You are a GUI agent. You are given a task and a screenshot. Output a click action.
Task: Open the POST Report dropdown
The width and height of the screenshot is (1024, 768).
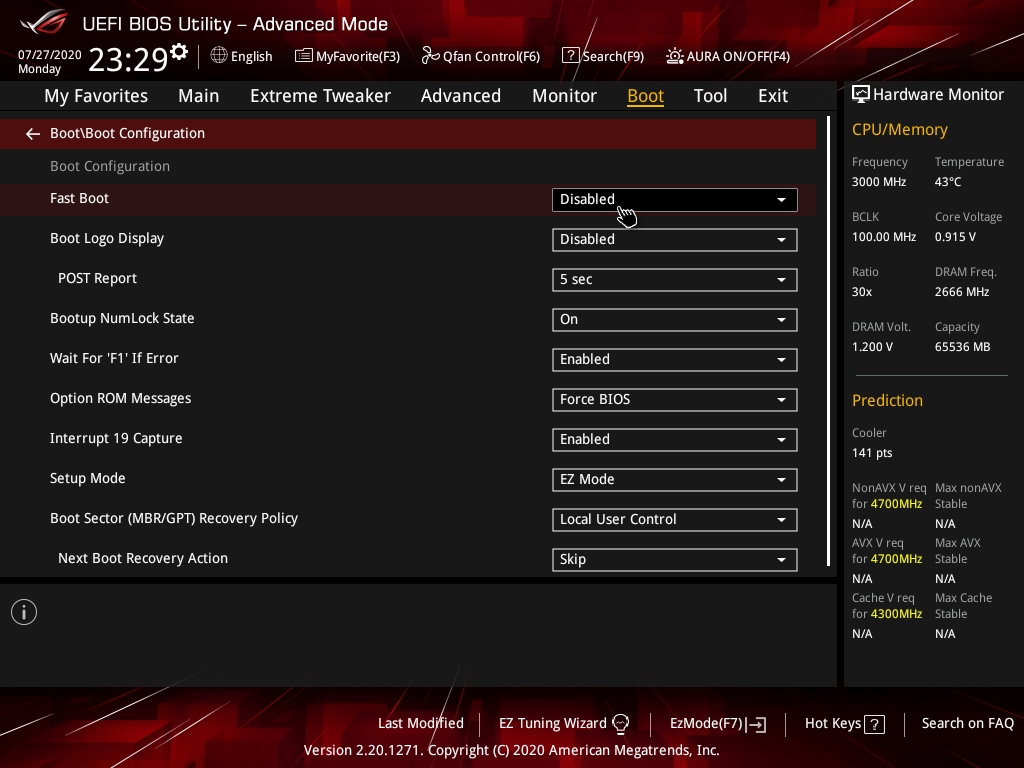tap(675, 280)
